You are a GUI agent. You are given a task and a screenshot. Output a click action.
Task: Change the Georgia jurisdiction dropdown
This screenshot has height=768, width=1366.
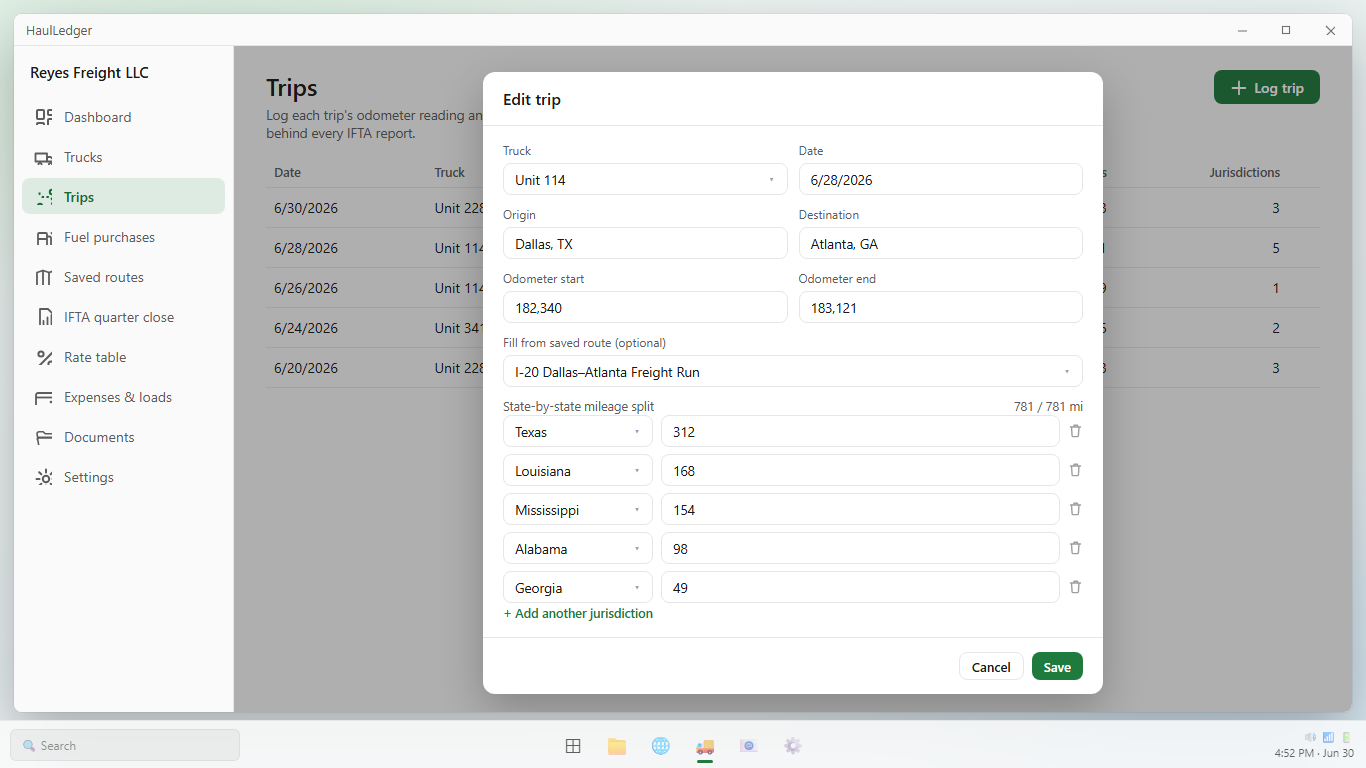(578, 588)
